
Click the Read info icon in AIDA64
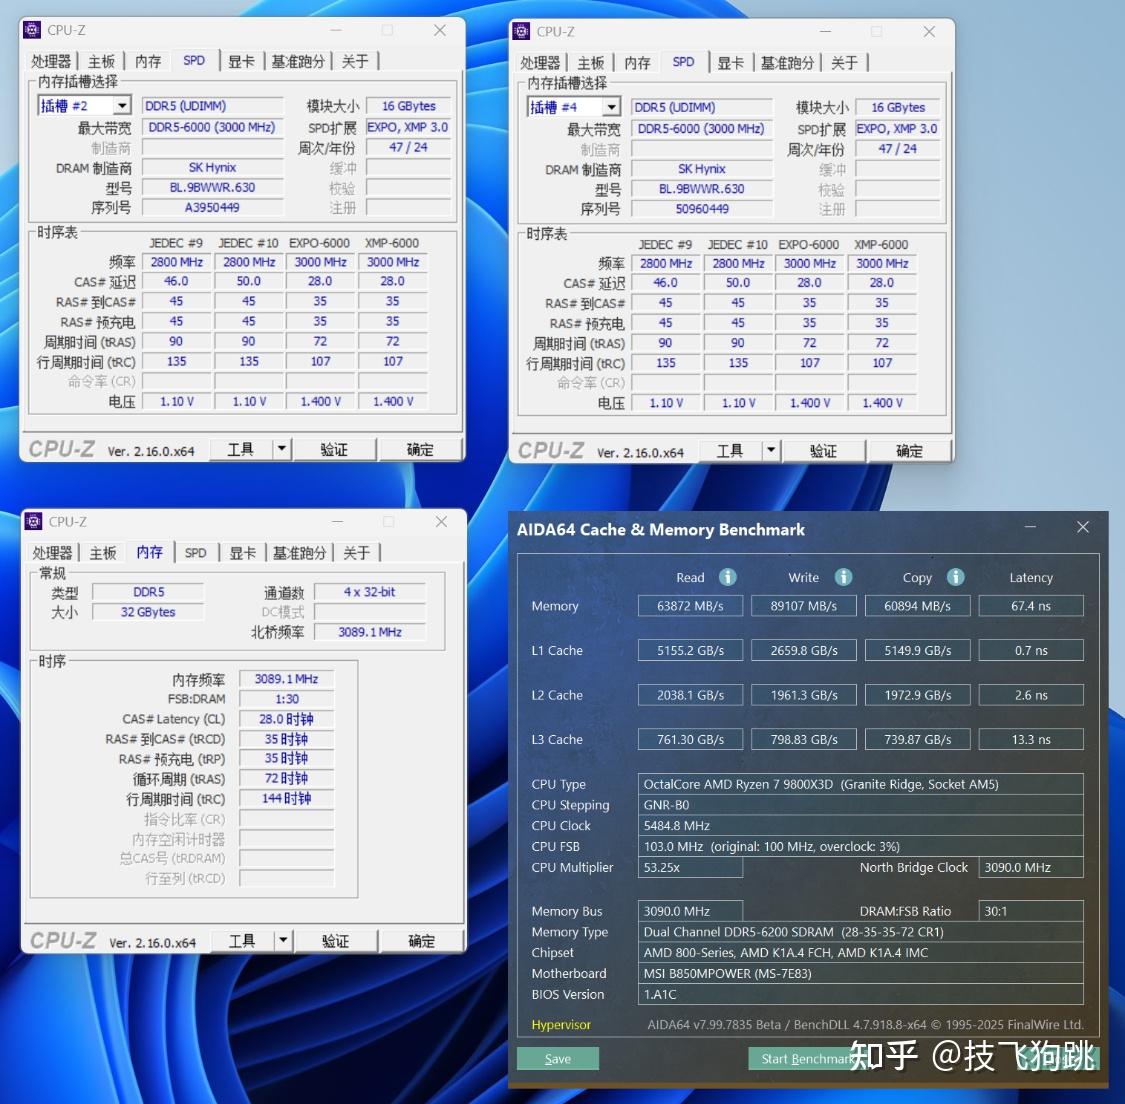(728, 577)
